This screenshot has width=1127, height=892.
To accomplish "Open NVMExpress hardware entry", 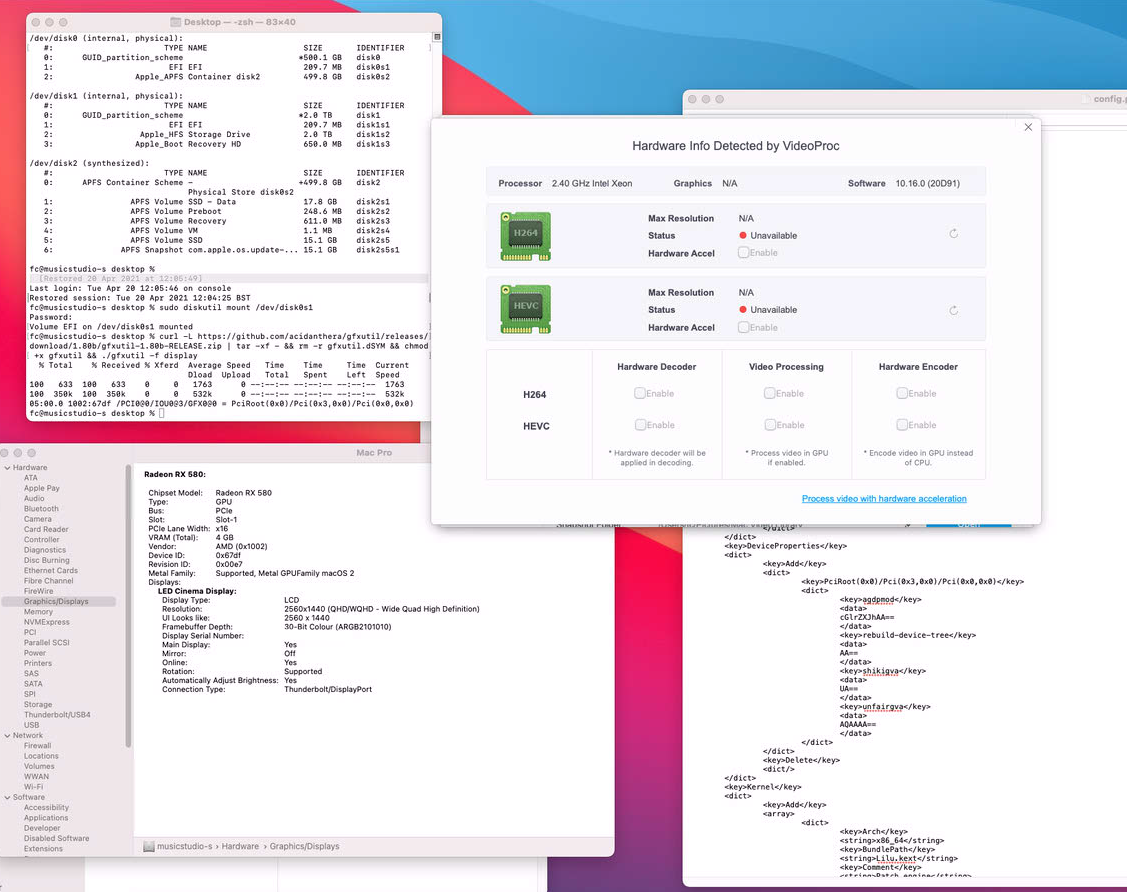I will coord(47,622).
